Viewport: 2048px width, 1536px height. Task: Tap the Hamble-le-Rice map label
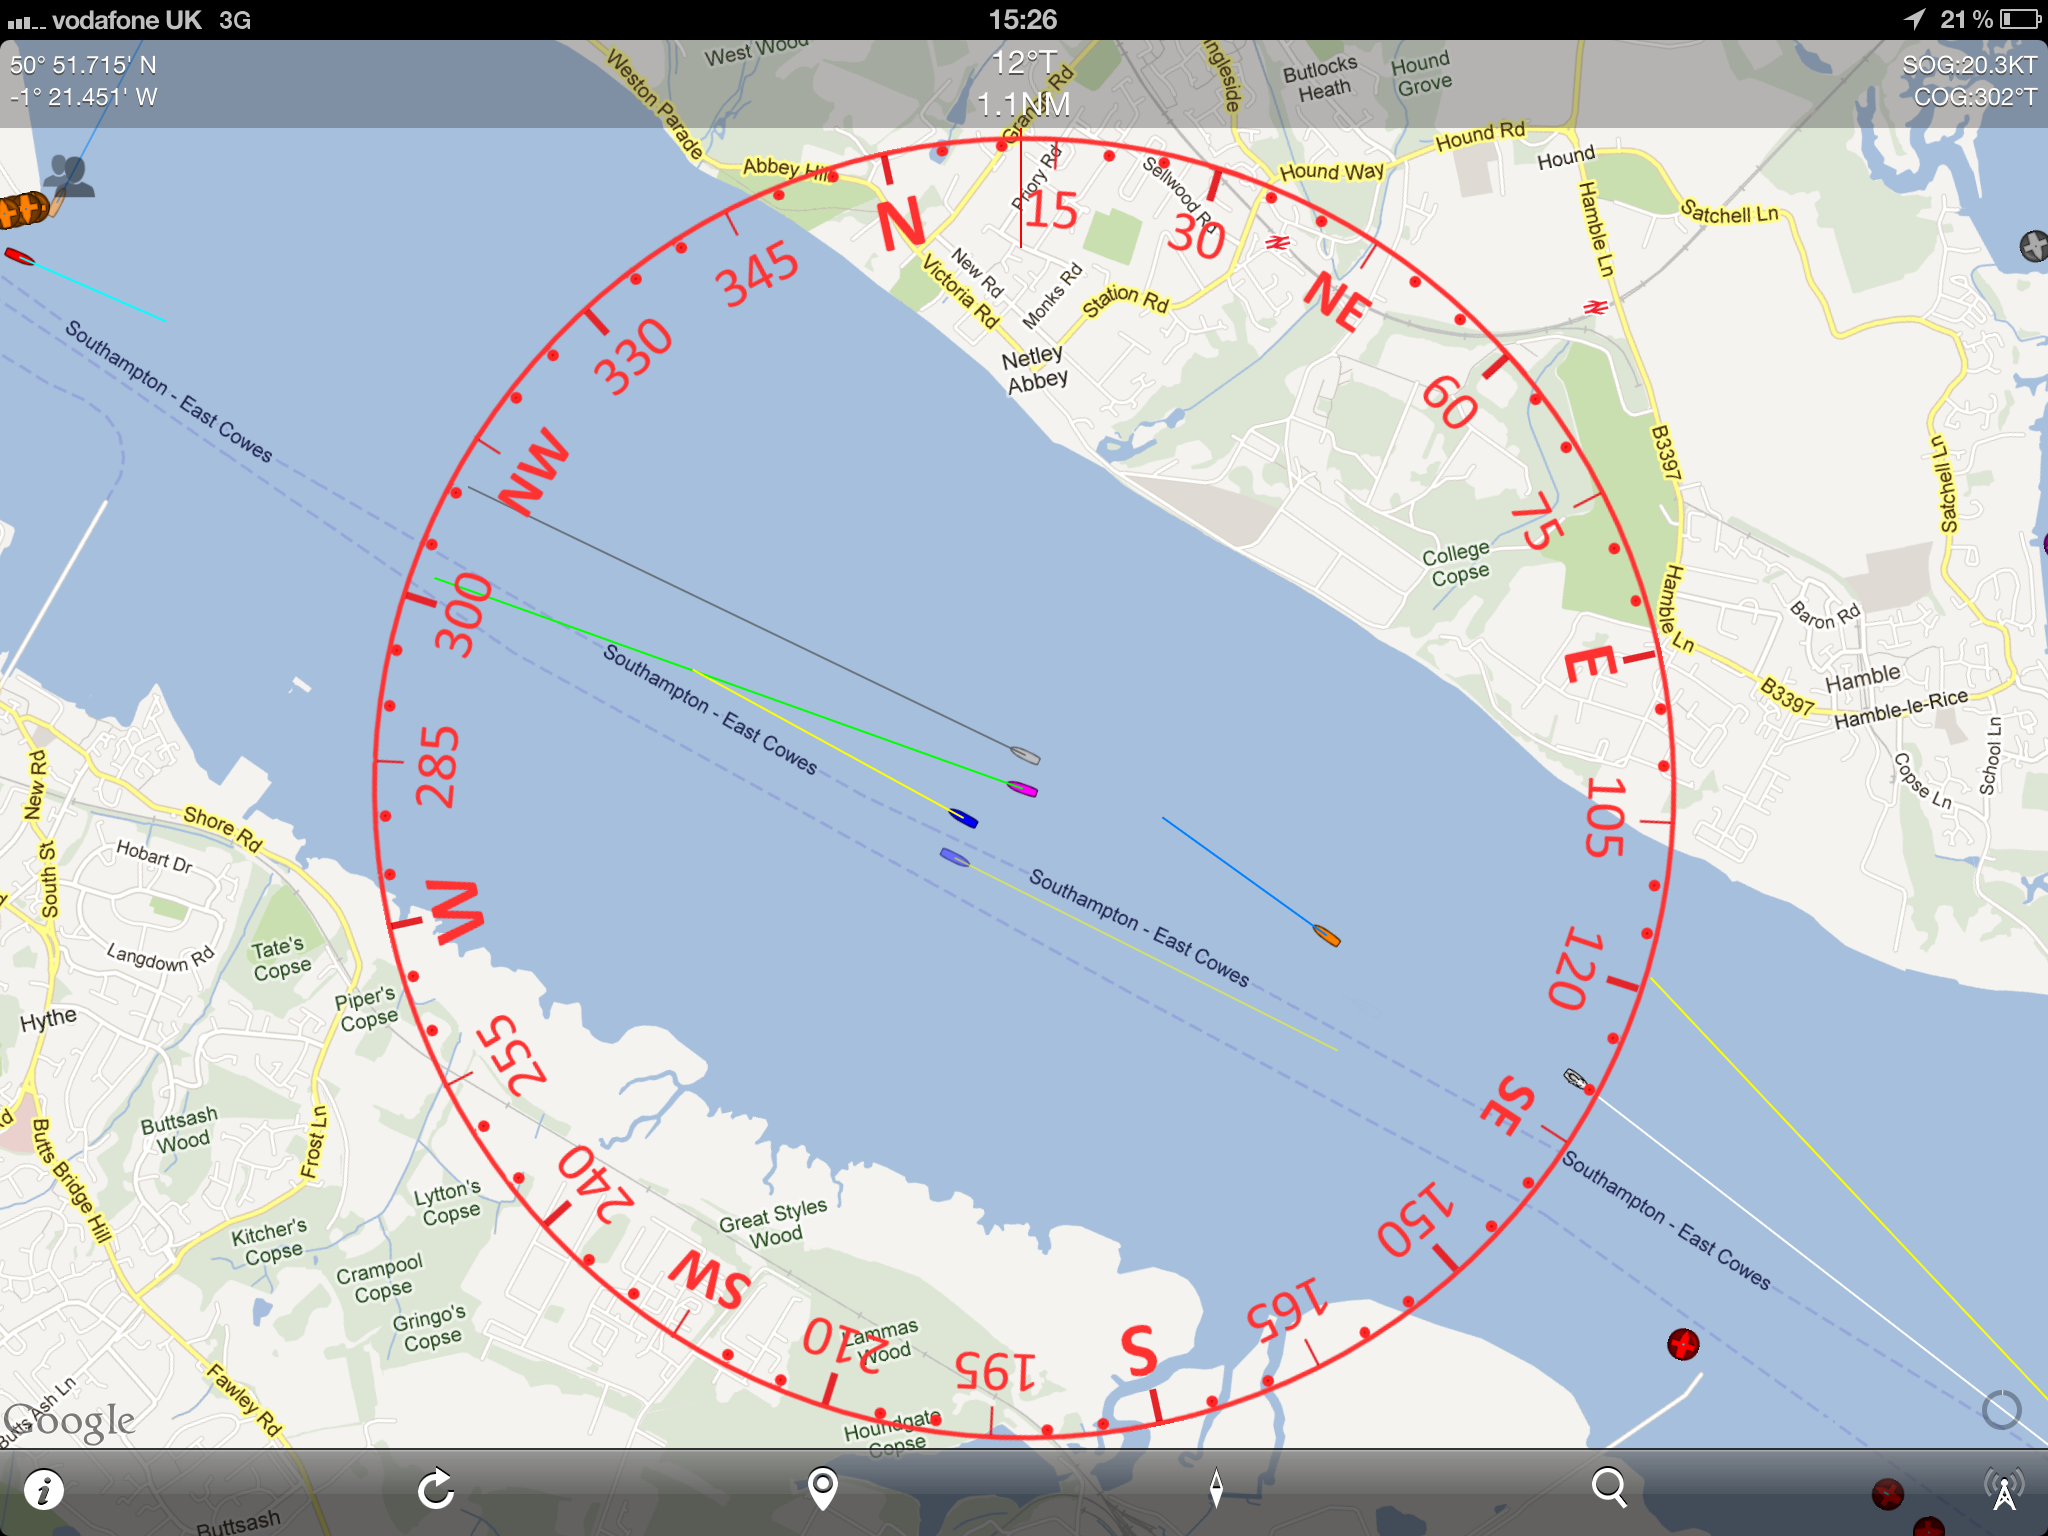pos(1901,709)
